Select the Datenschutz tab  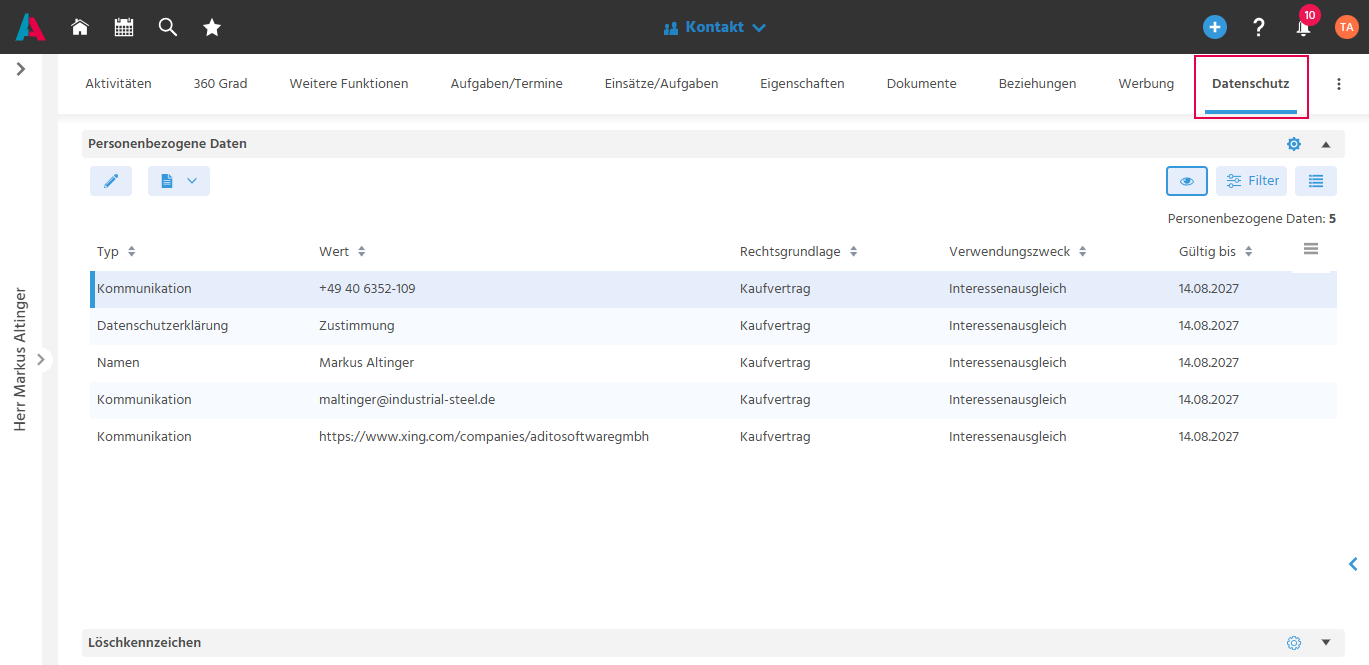coord(1250,84)
